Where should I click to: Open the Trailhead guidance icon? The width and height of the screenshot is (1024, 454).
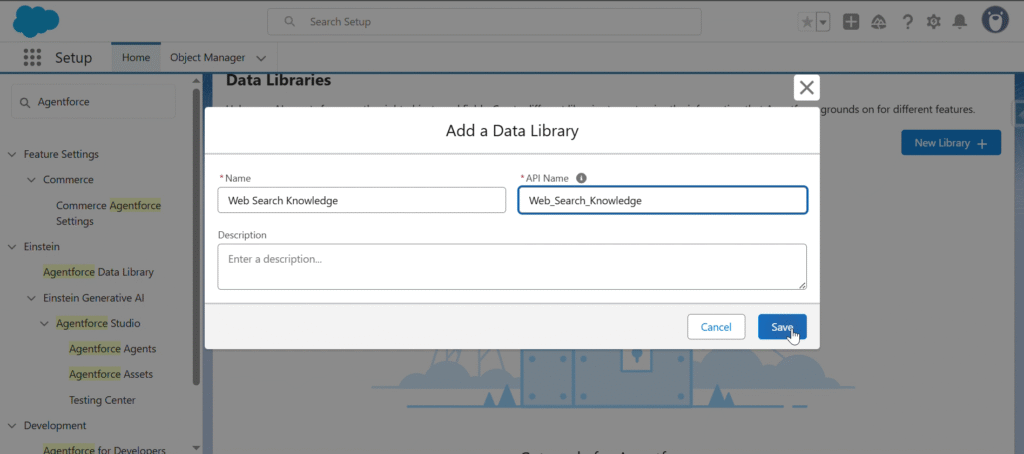(879, 22)
